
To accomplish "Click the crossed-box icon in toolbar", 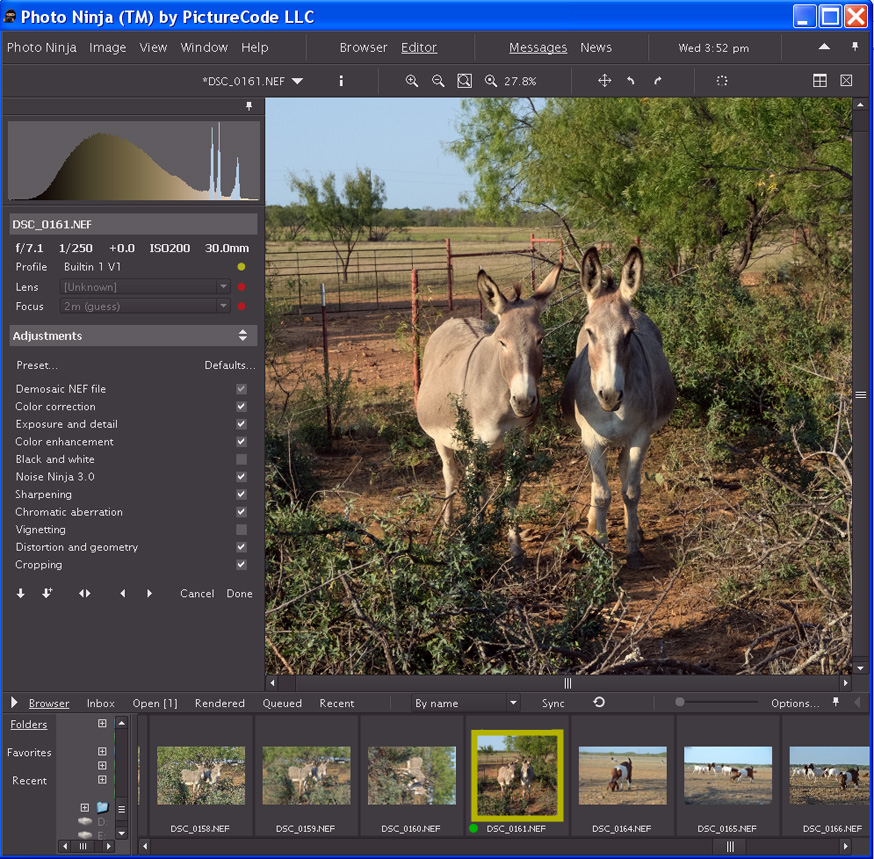I will pyautogui.click(x=846, y=81).
